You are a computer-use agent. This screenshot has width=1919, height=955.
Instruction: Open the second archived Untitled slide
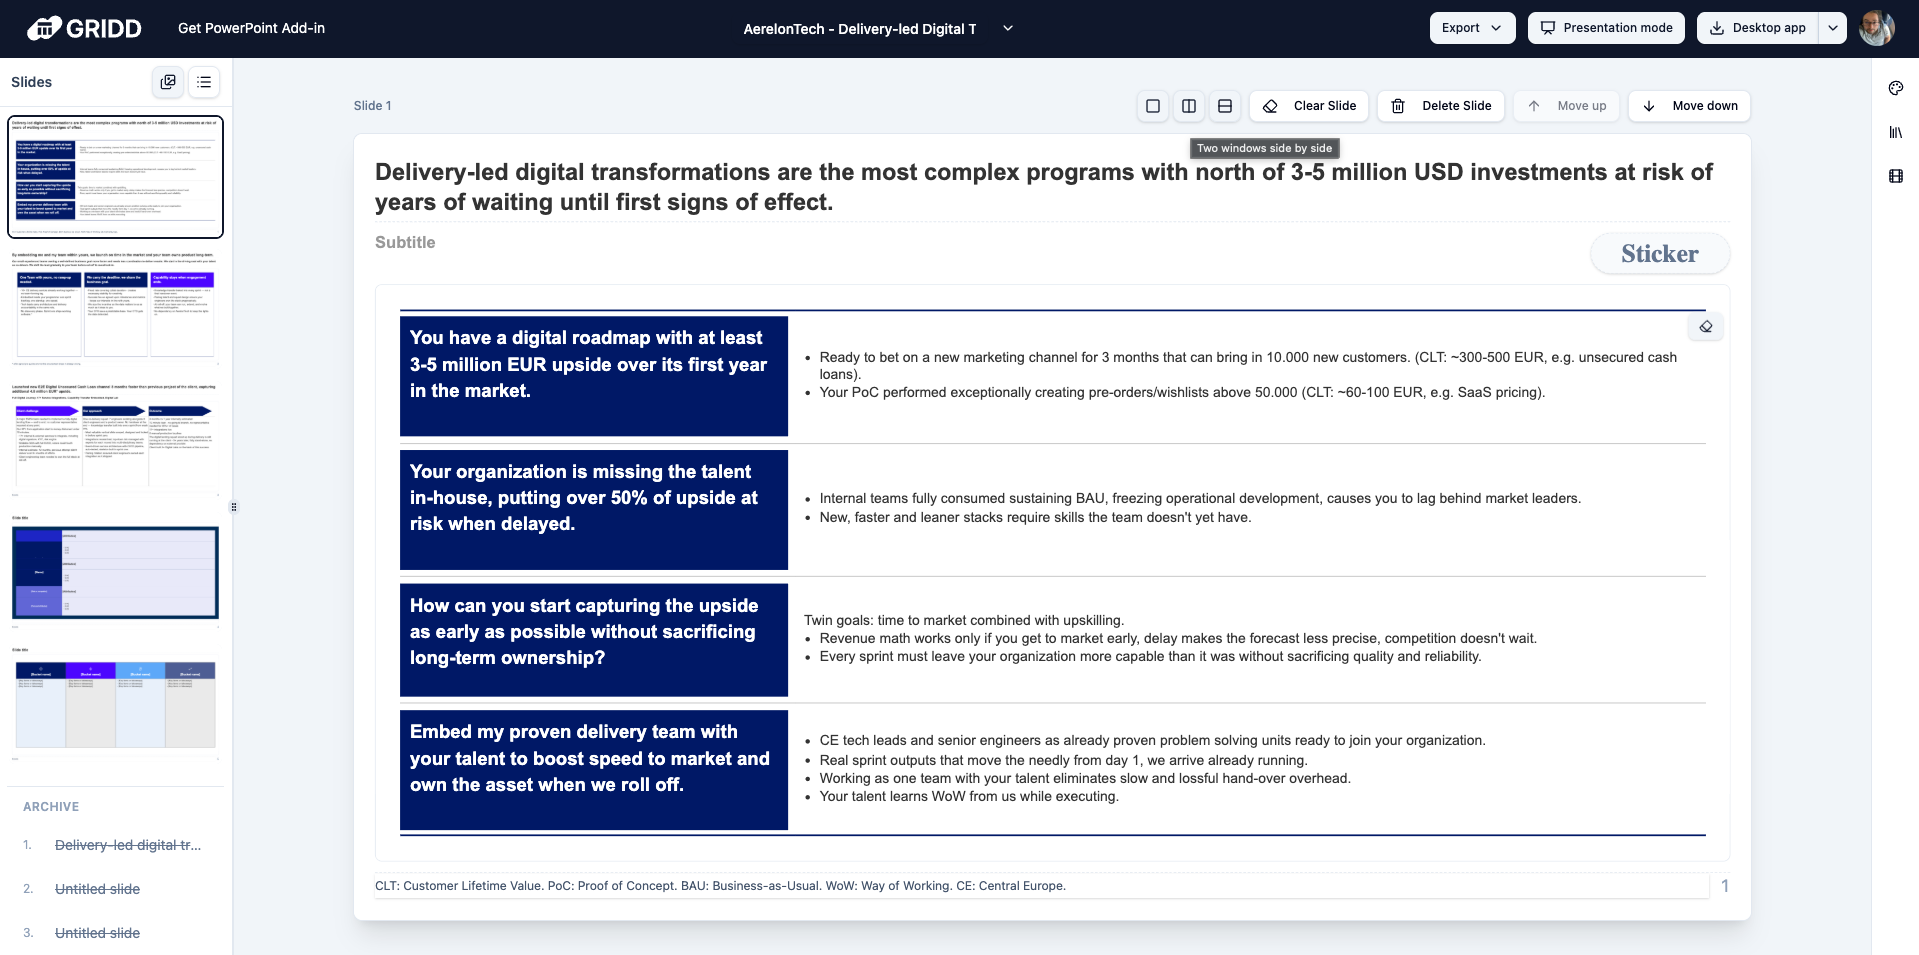click(x=97, y=889)
